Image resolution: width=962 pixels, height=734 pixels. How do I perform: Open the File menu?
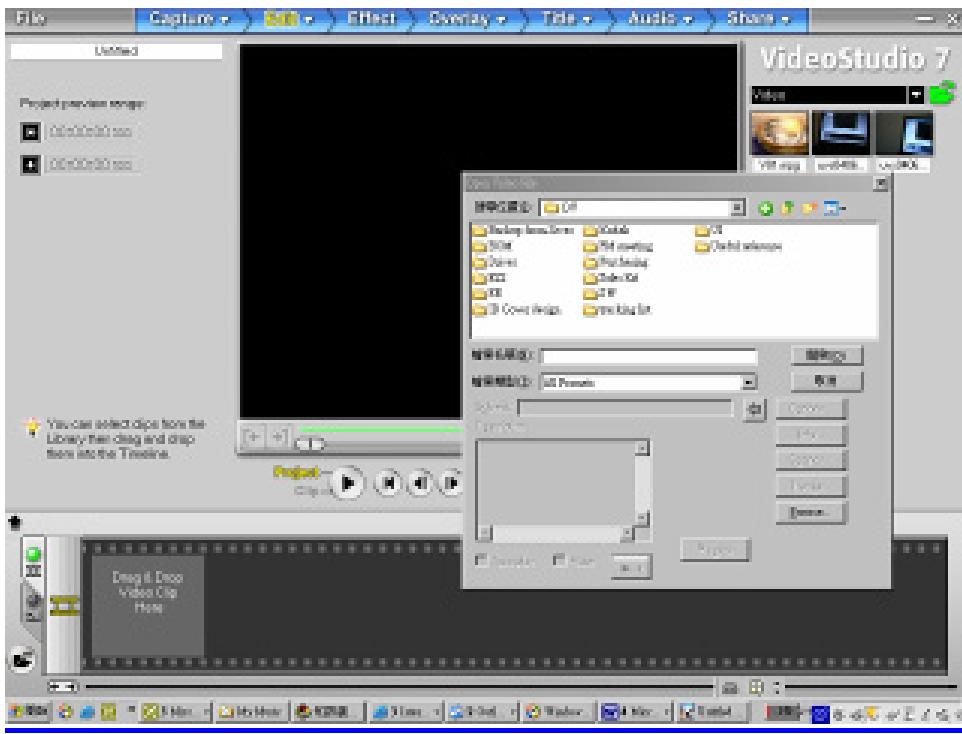31,18
